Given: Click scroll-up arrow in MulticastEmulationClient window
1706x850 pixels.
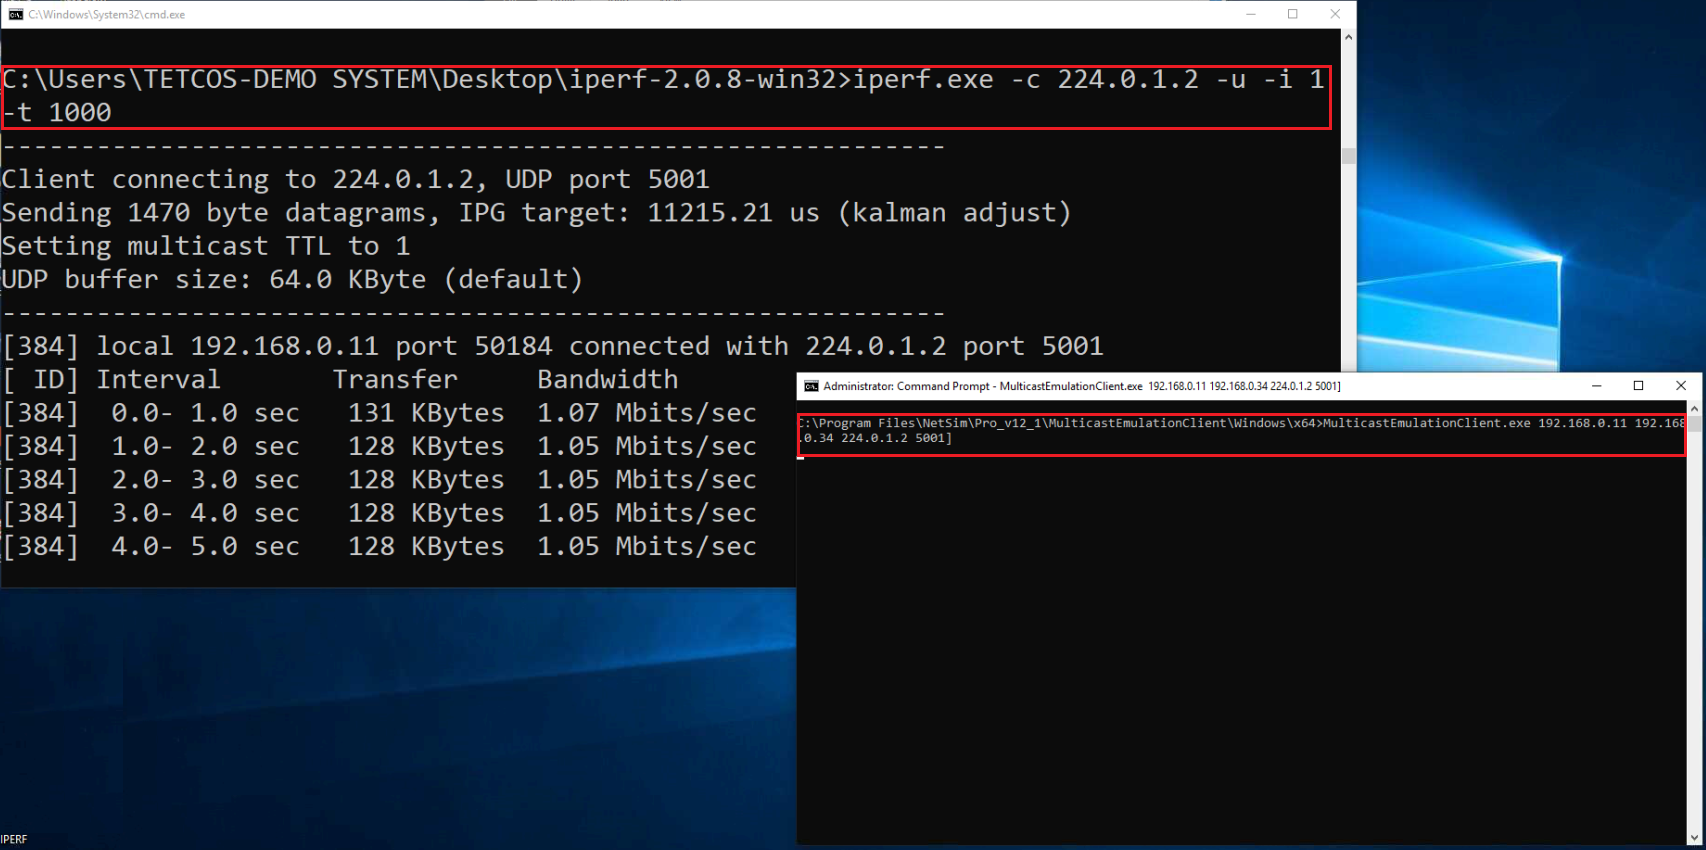Looking at the screenshot, I should pos(1694,409).
